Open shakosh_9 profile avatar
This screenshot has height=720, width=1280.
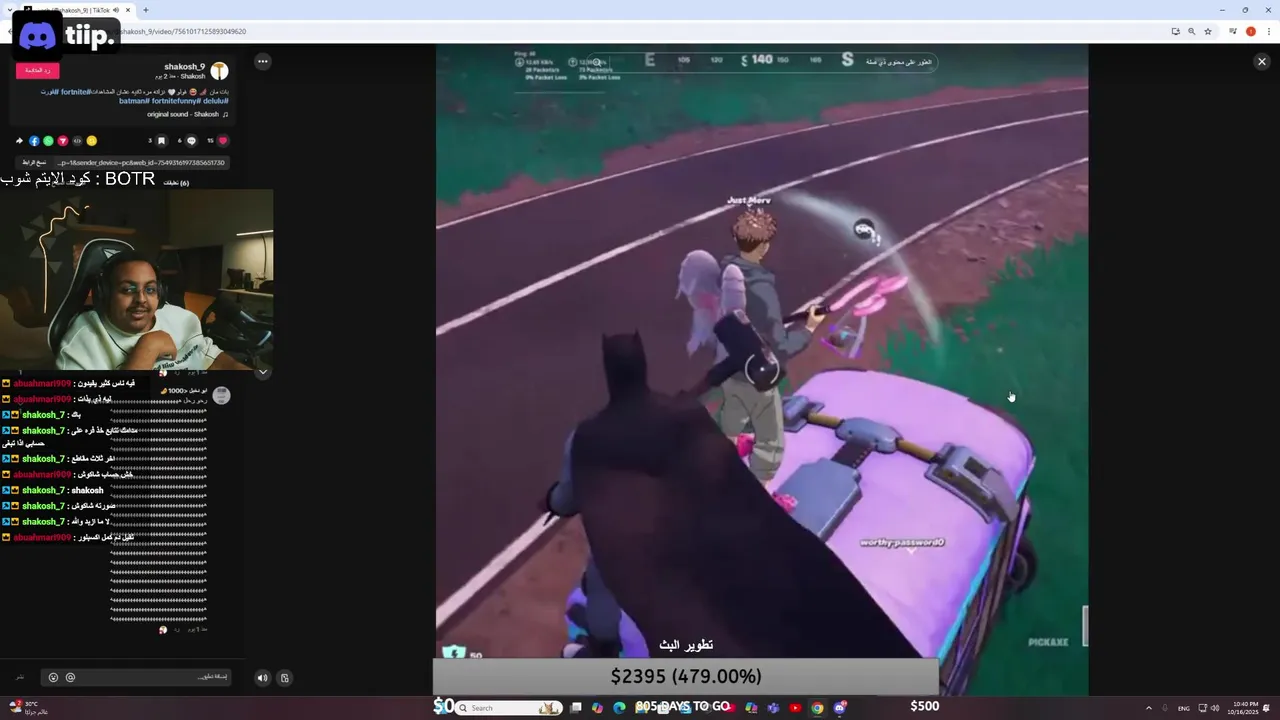(x=219, y=70)
